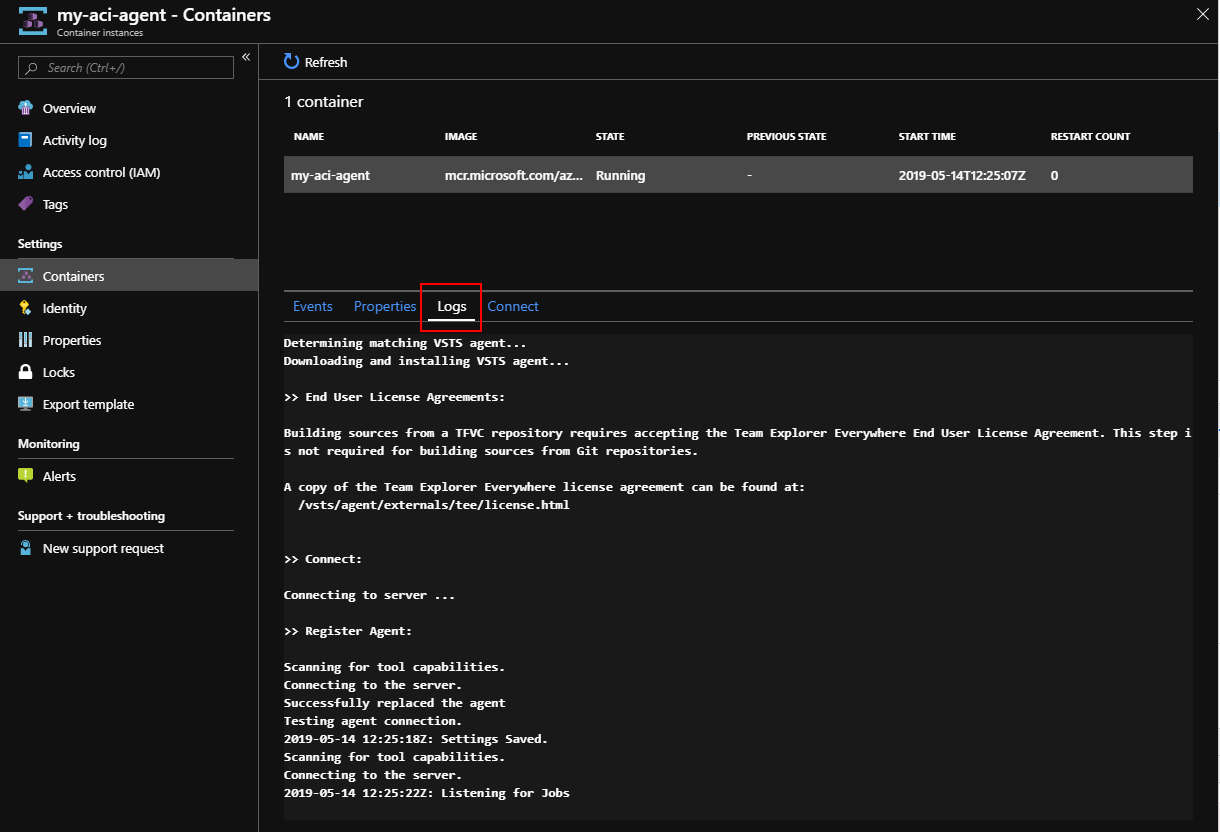Click the New support request icon
The height and width of the screenshot is (832, 1220).
coord(25,548)
